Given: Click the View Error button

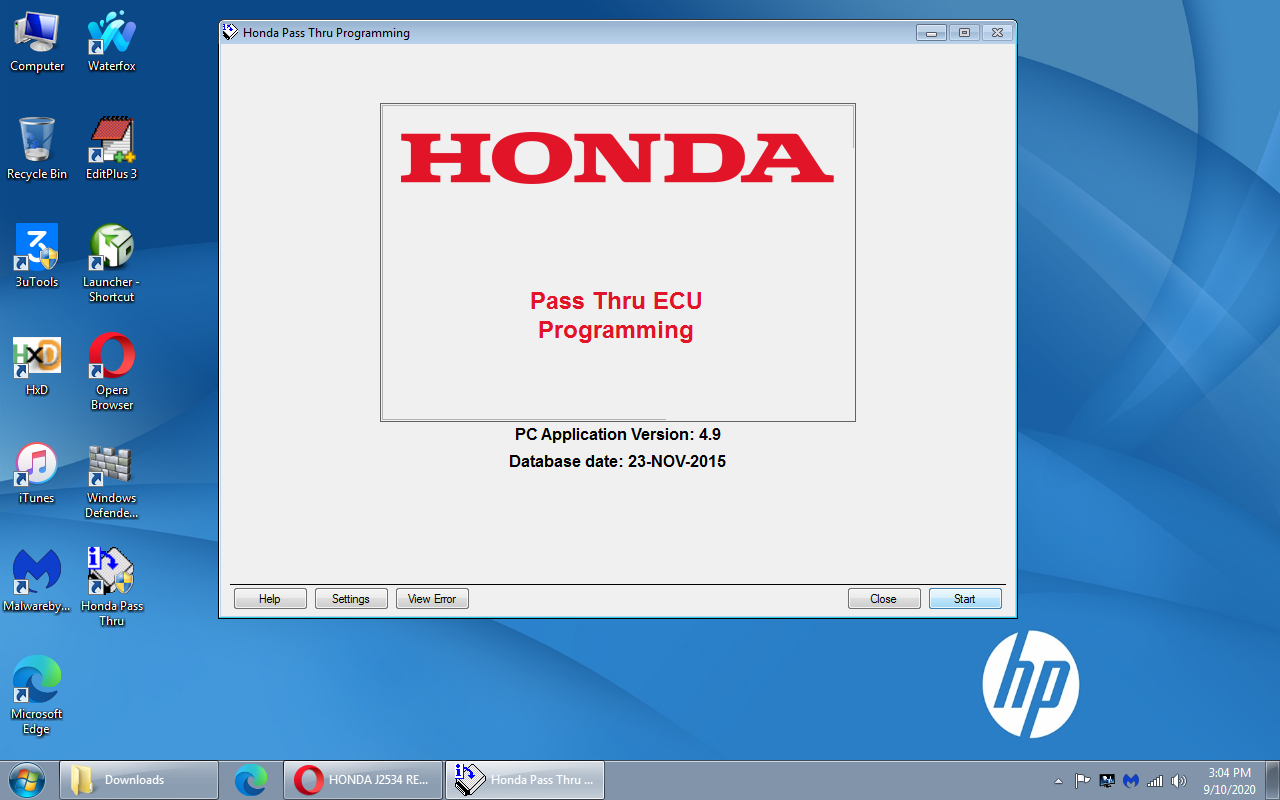Looking at the screenshot, I should click(432, 599).
